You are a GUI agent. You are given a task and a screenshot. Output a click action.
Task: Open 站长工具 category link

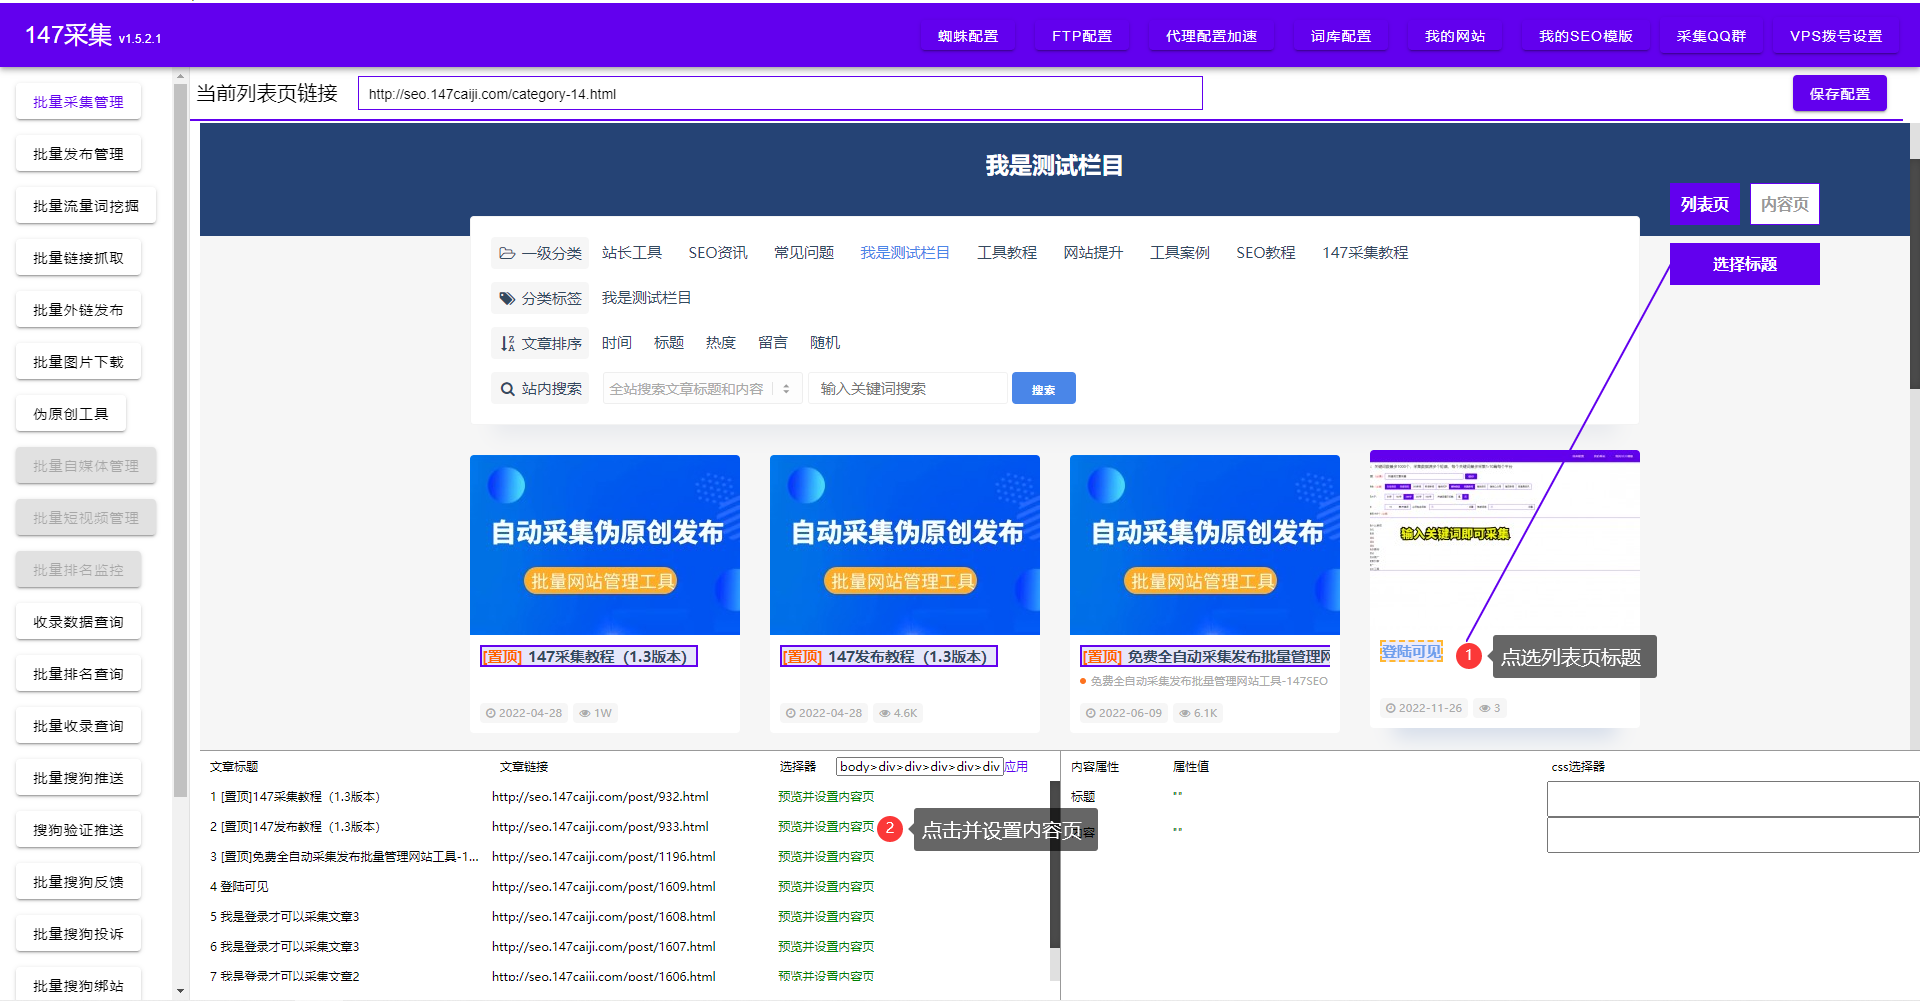click(x=632, y=253)
